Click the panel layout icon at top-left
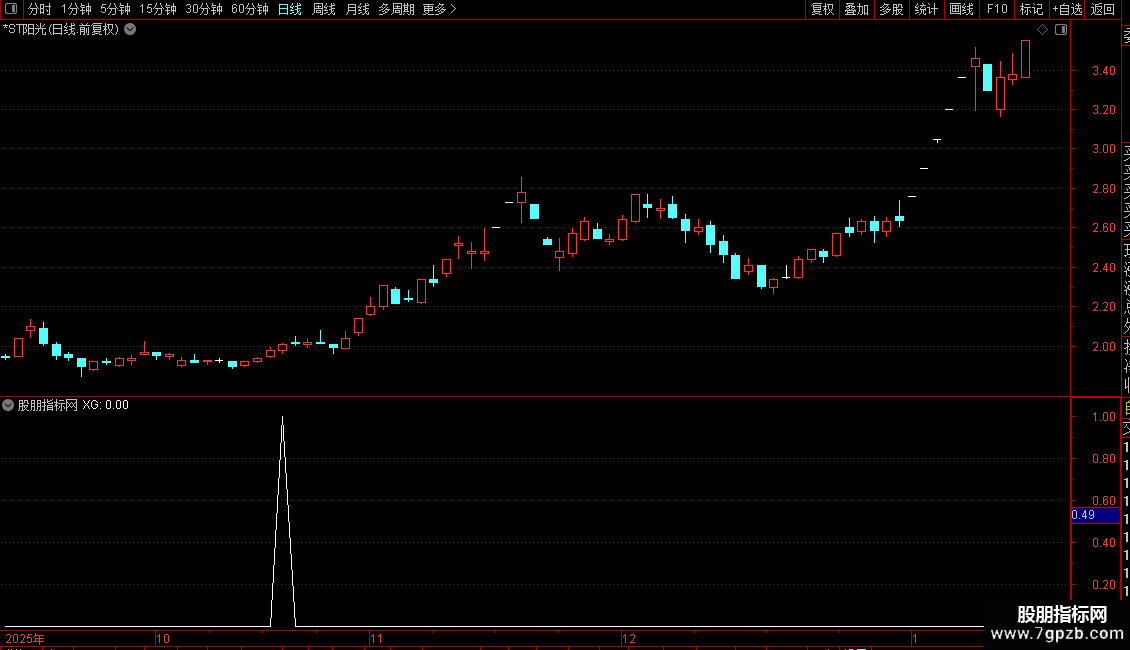This screenshot has height=650, width=1130. pyautogui.click(x=11, y=9)
